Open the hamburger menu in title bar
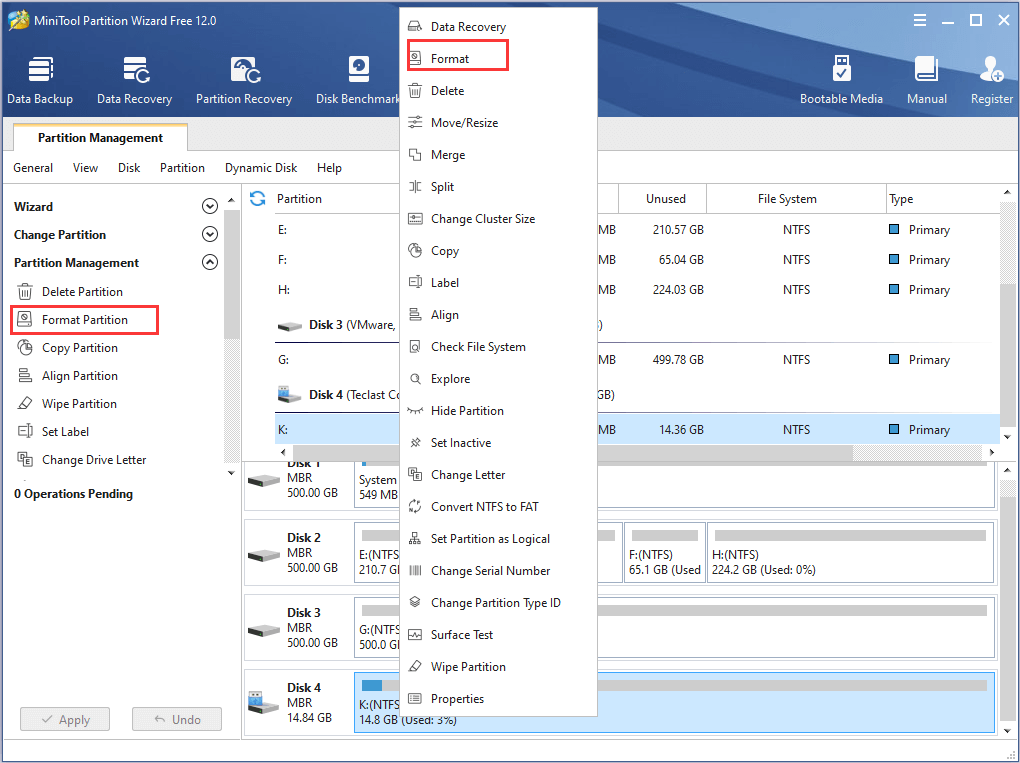Viewport: 1020px width, 763px height. pos(920,21)
